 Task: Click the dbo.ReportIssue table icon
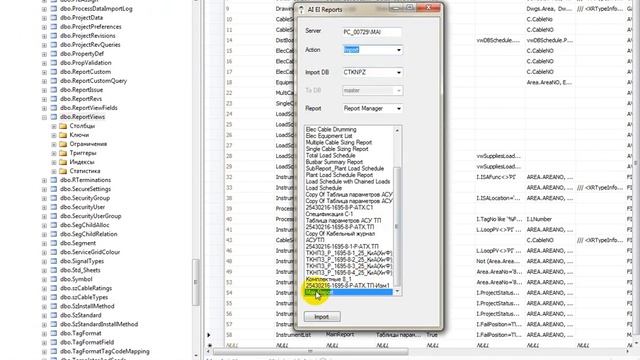(x=54, y=90)
